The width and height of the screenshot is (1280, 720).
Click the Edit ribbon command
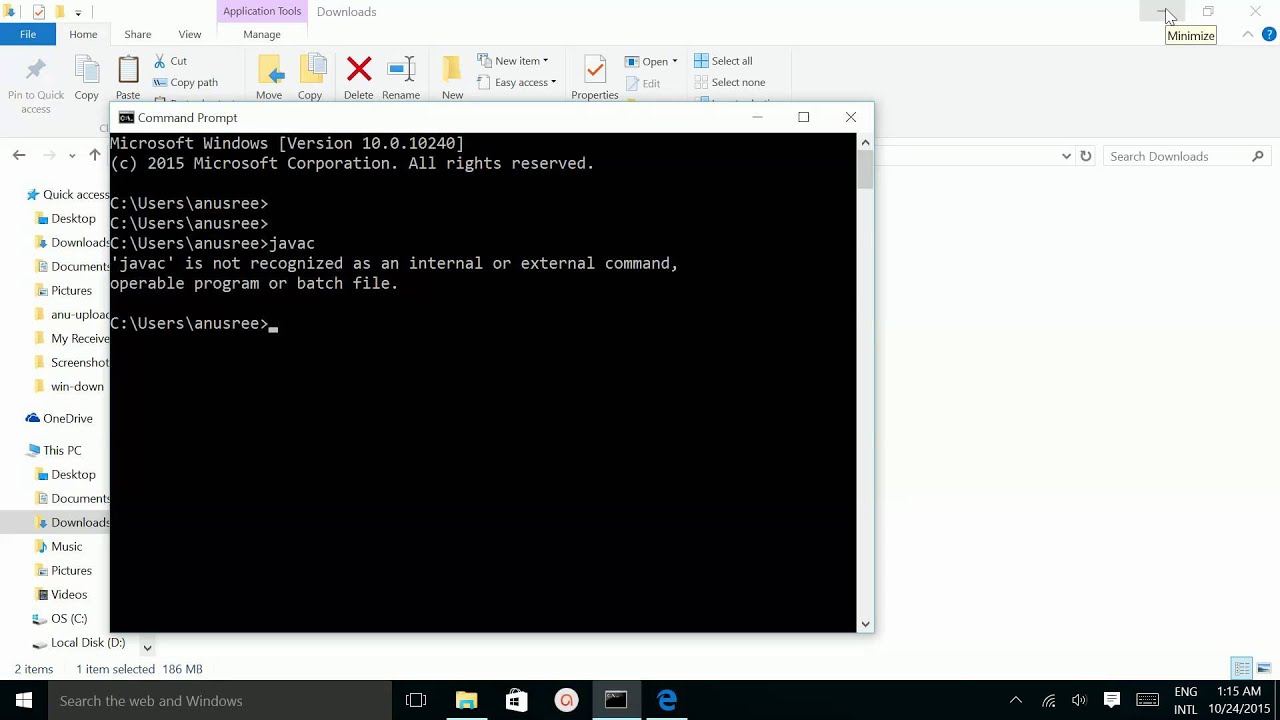pyautogui.click(x=642, y=84)
